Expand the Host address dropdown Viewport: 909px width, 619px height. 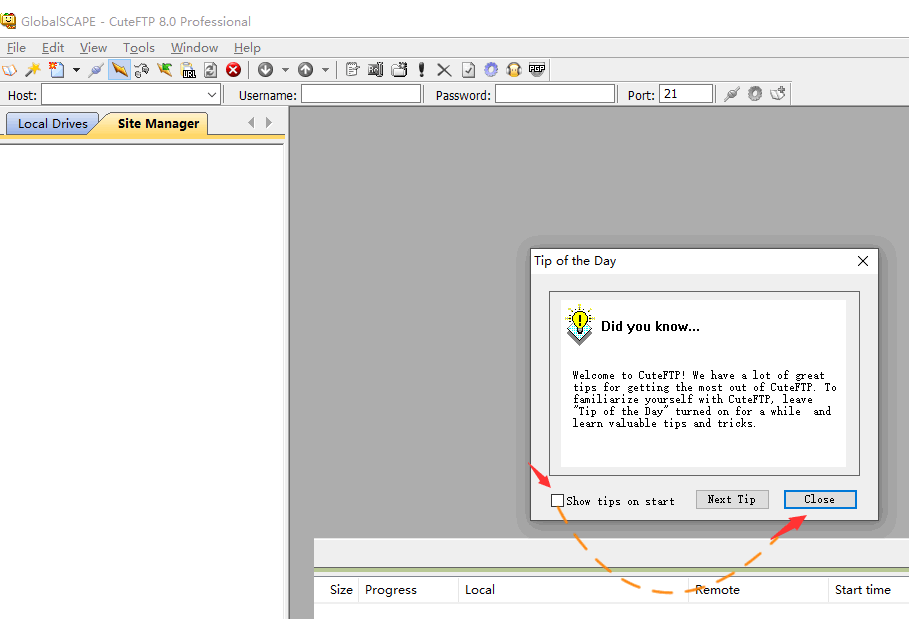click(212, 95)
